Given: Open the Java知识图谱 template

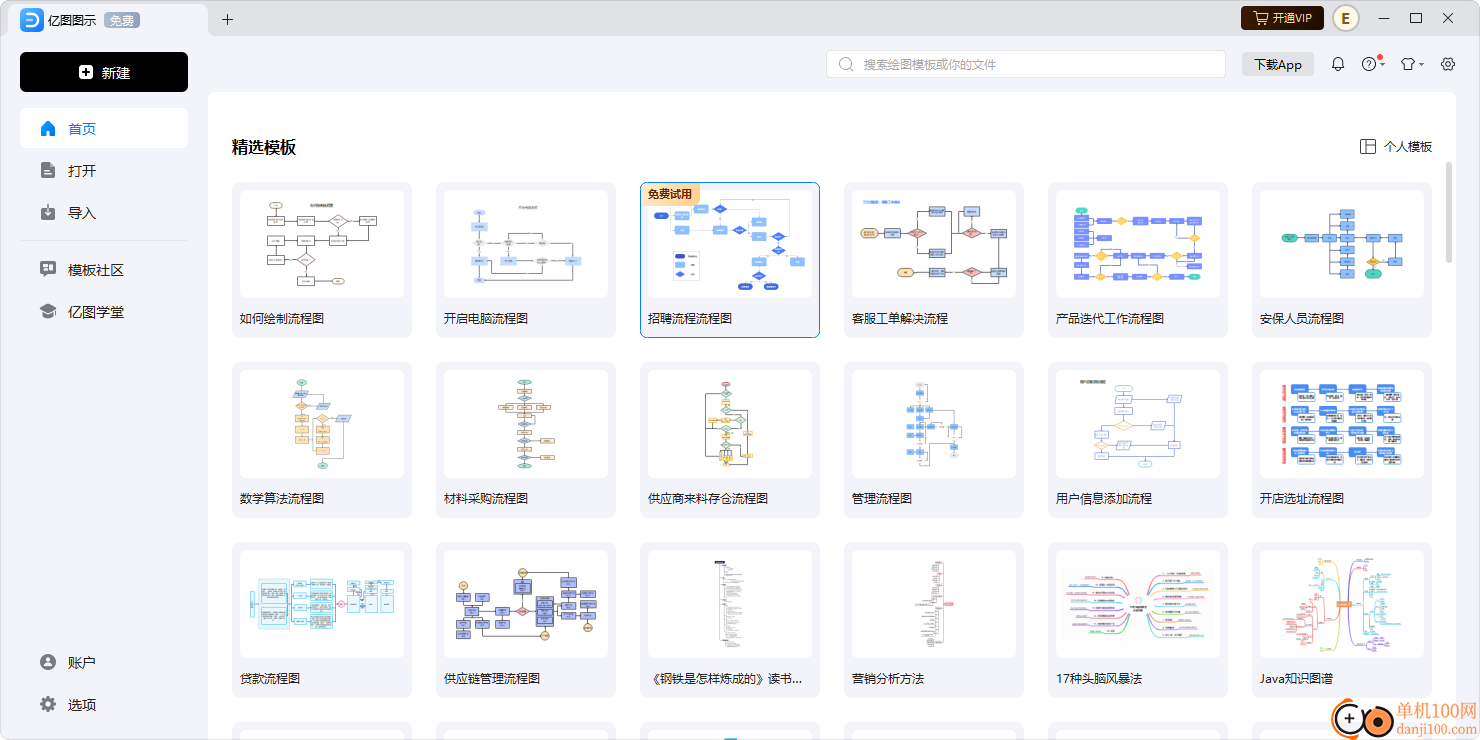Looking at the screenshot, I should click(x=1342, y=620).
